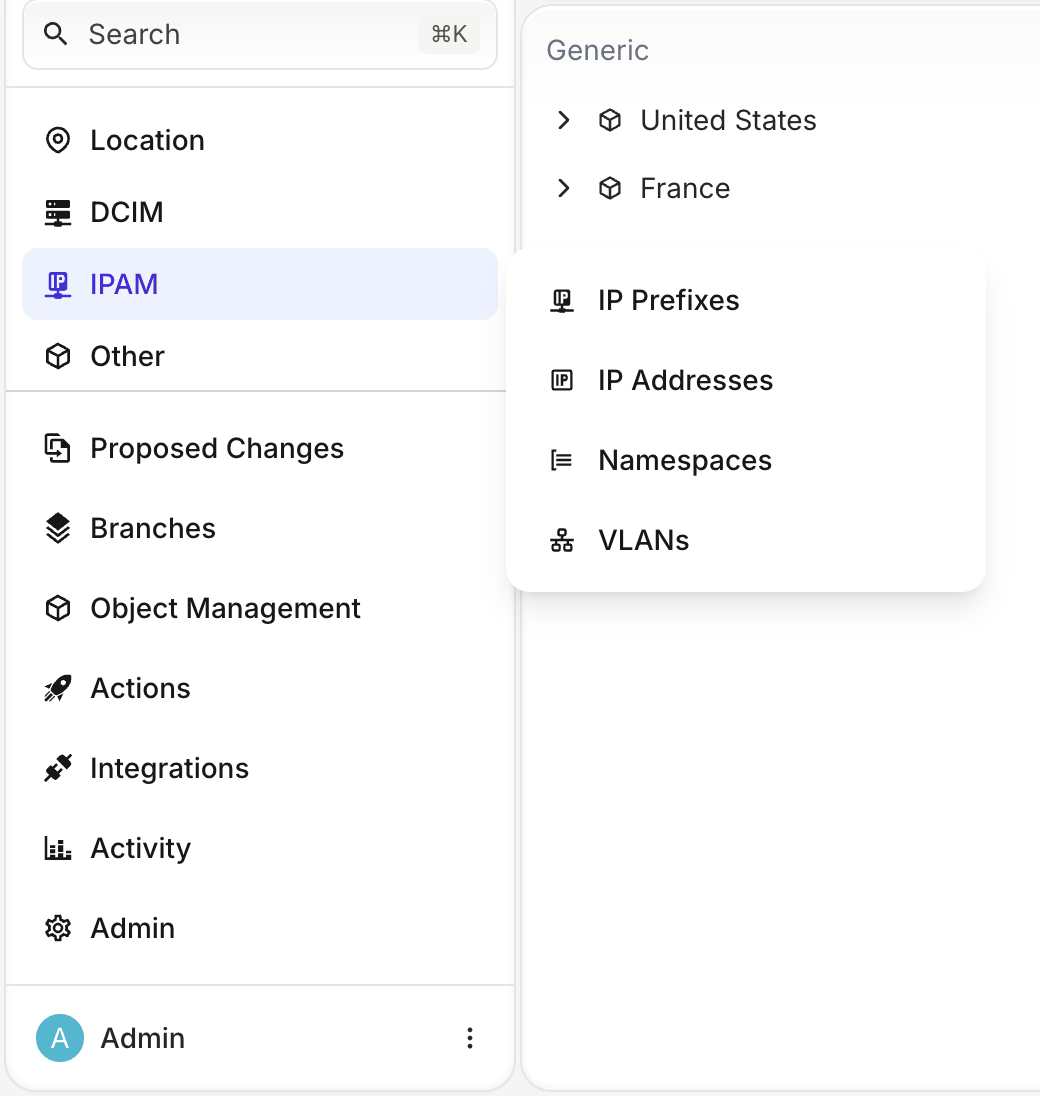
Task: Open the Admin settings label beside the gear
Action: tap(133, 928)
